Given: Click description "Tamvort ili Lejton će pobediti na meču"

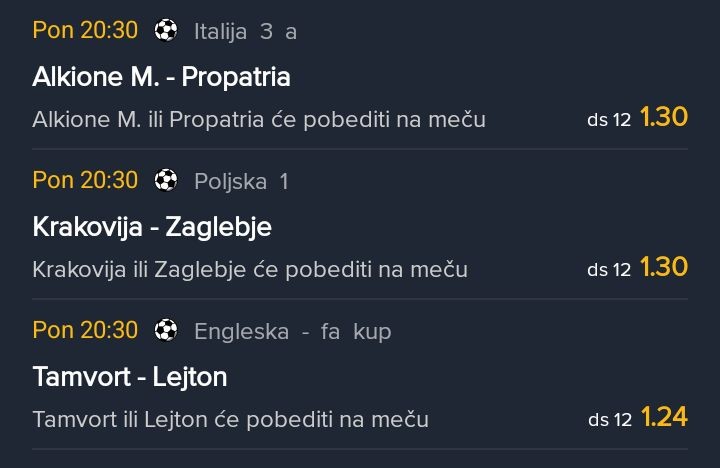Looking at the screenshot, I should pos(230,419).
